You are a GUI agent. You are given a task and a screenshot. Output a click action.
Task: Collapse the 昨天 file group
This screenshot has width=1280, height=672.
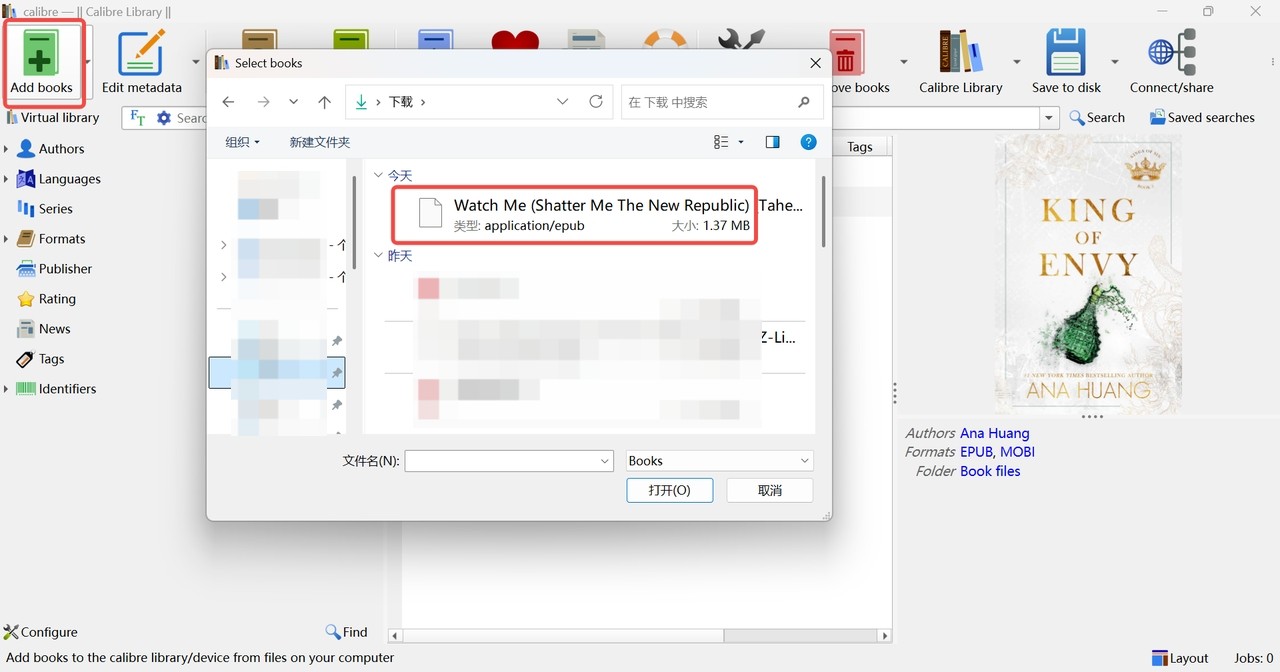[378, 256]
